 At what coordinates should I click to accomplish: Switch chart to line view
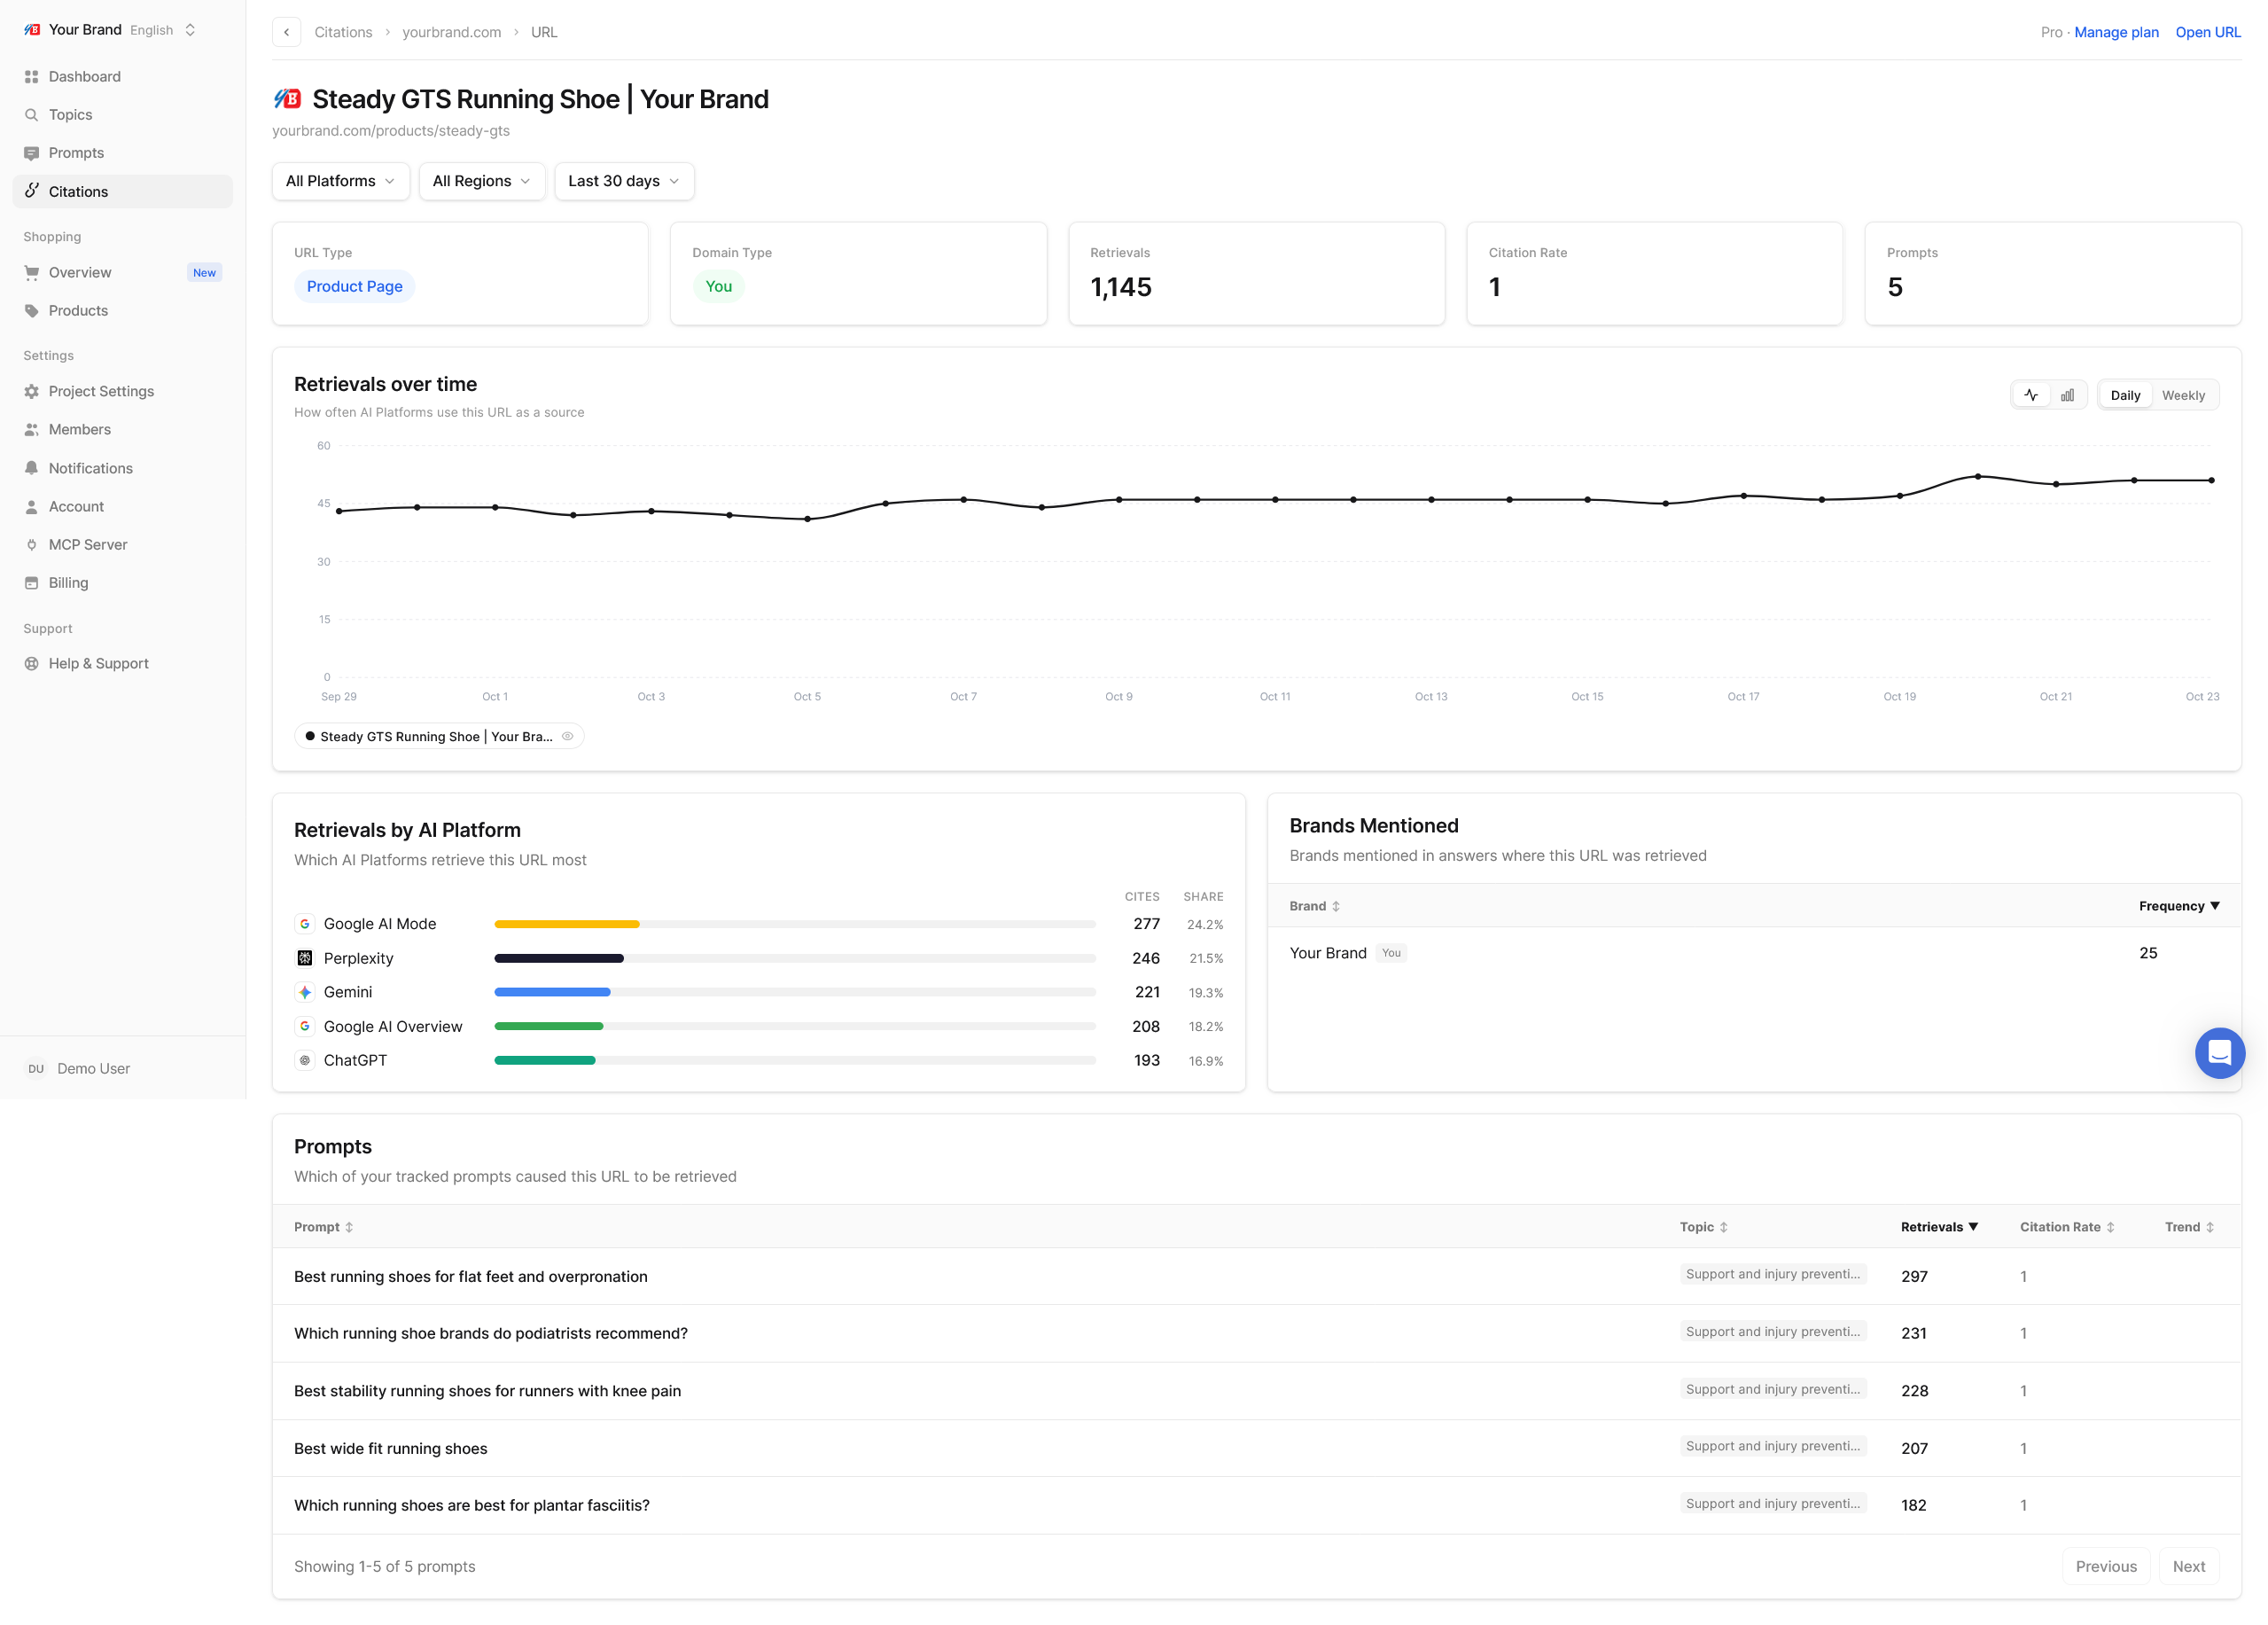point(2031,395)
